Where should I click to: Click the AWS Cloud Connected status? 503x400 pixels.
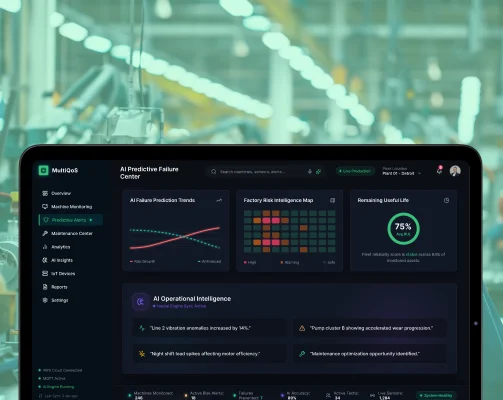60,370
